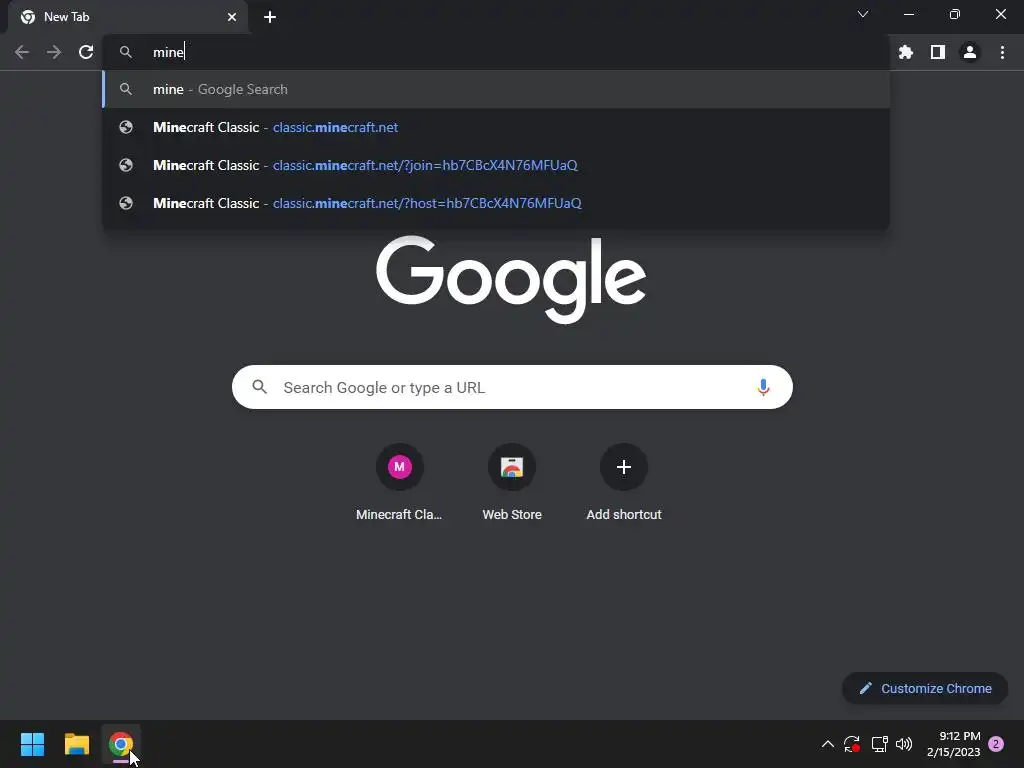The height and width of the screenshot is (768, 1024).
Task: Select the Minecraft Classic ?host= suggestion
Action: pos(496,203)
